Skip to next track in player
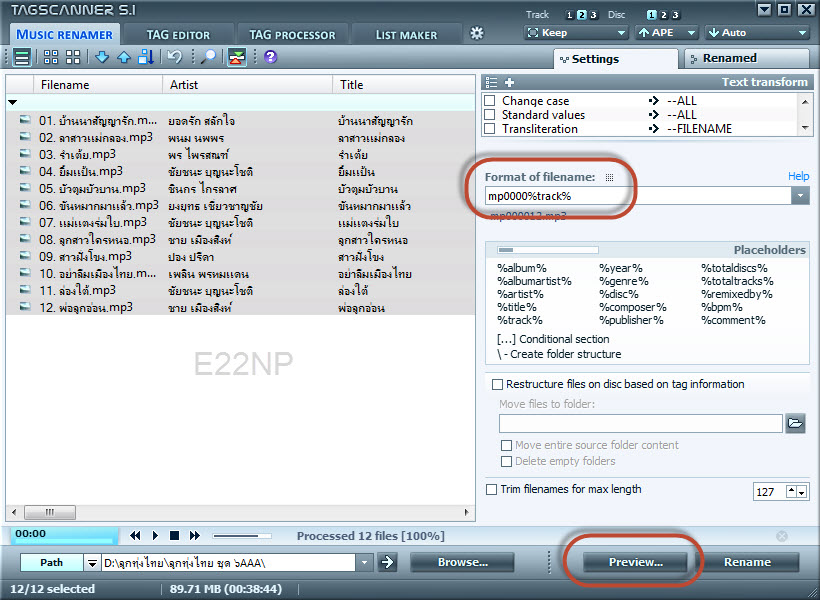Image resolution: width=820 pixels, height=600 pixels. pyautogui.click(x=195, y=535)
